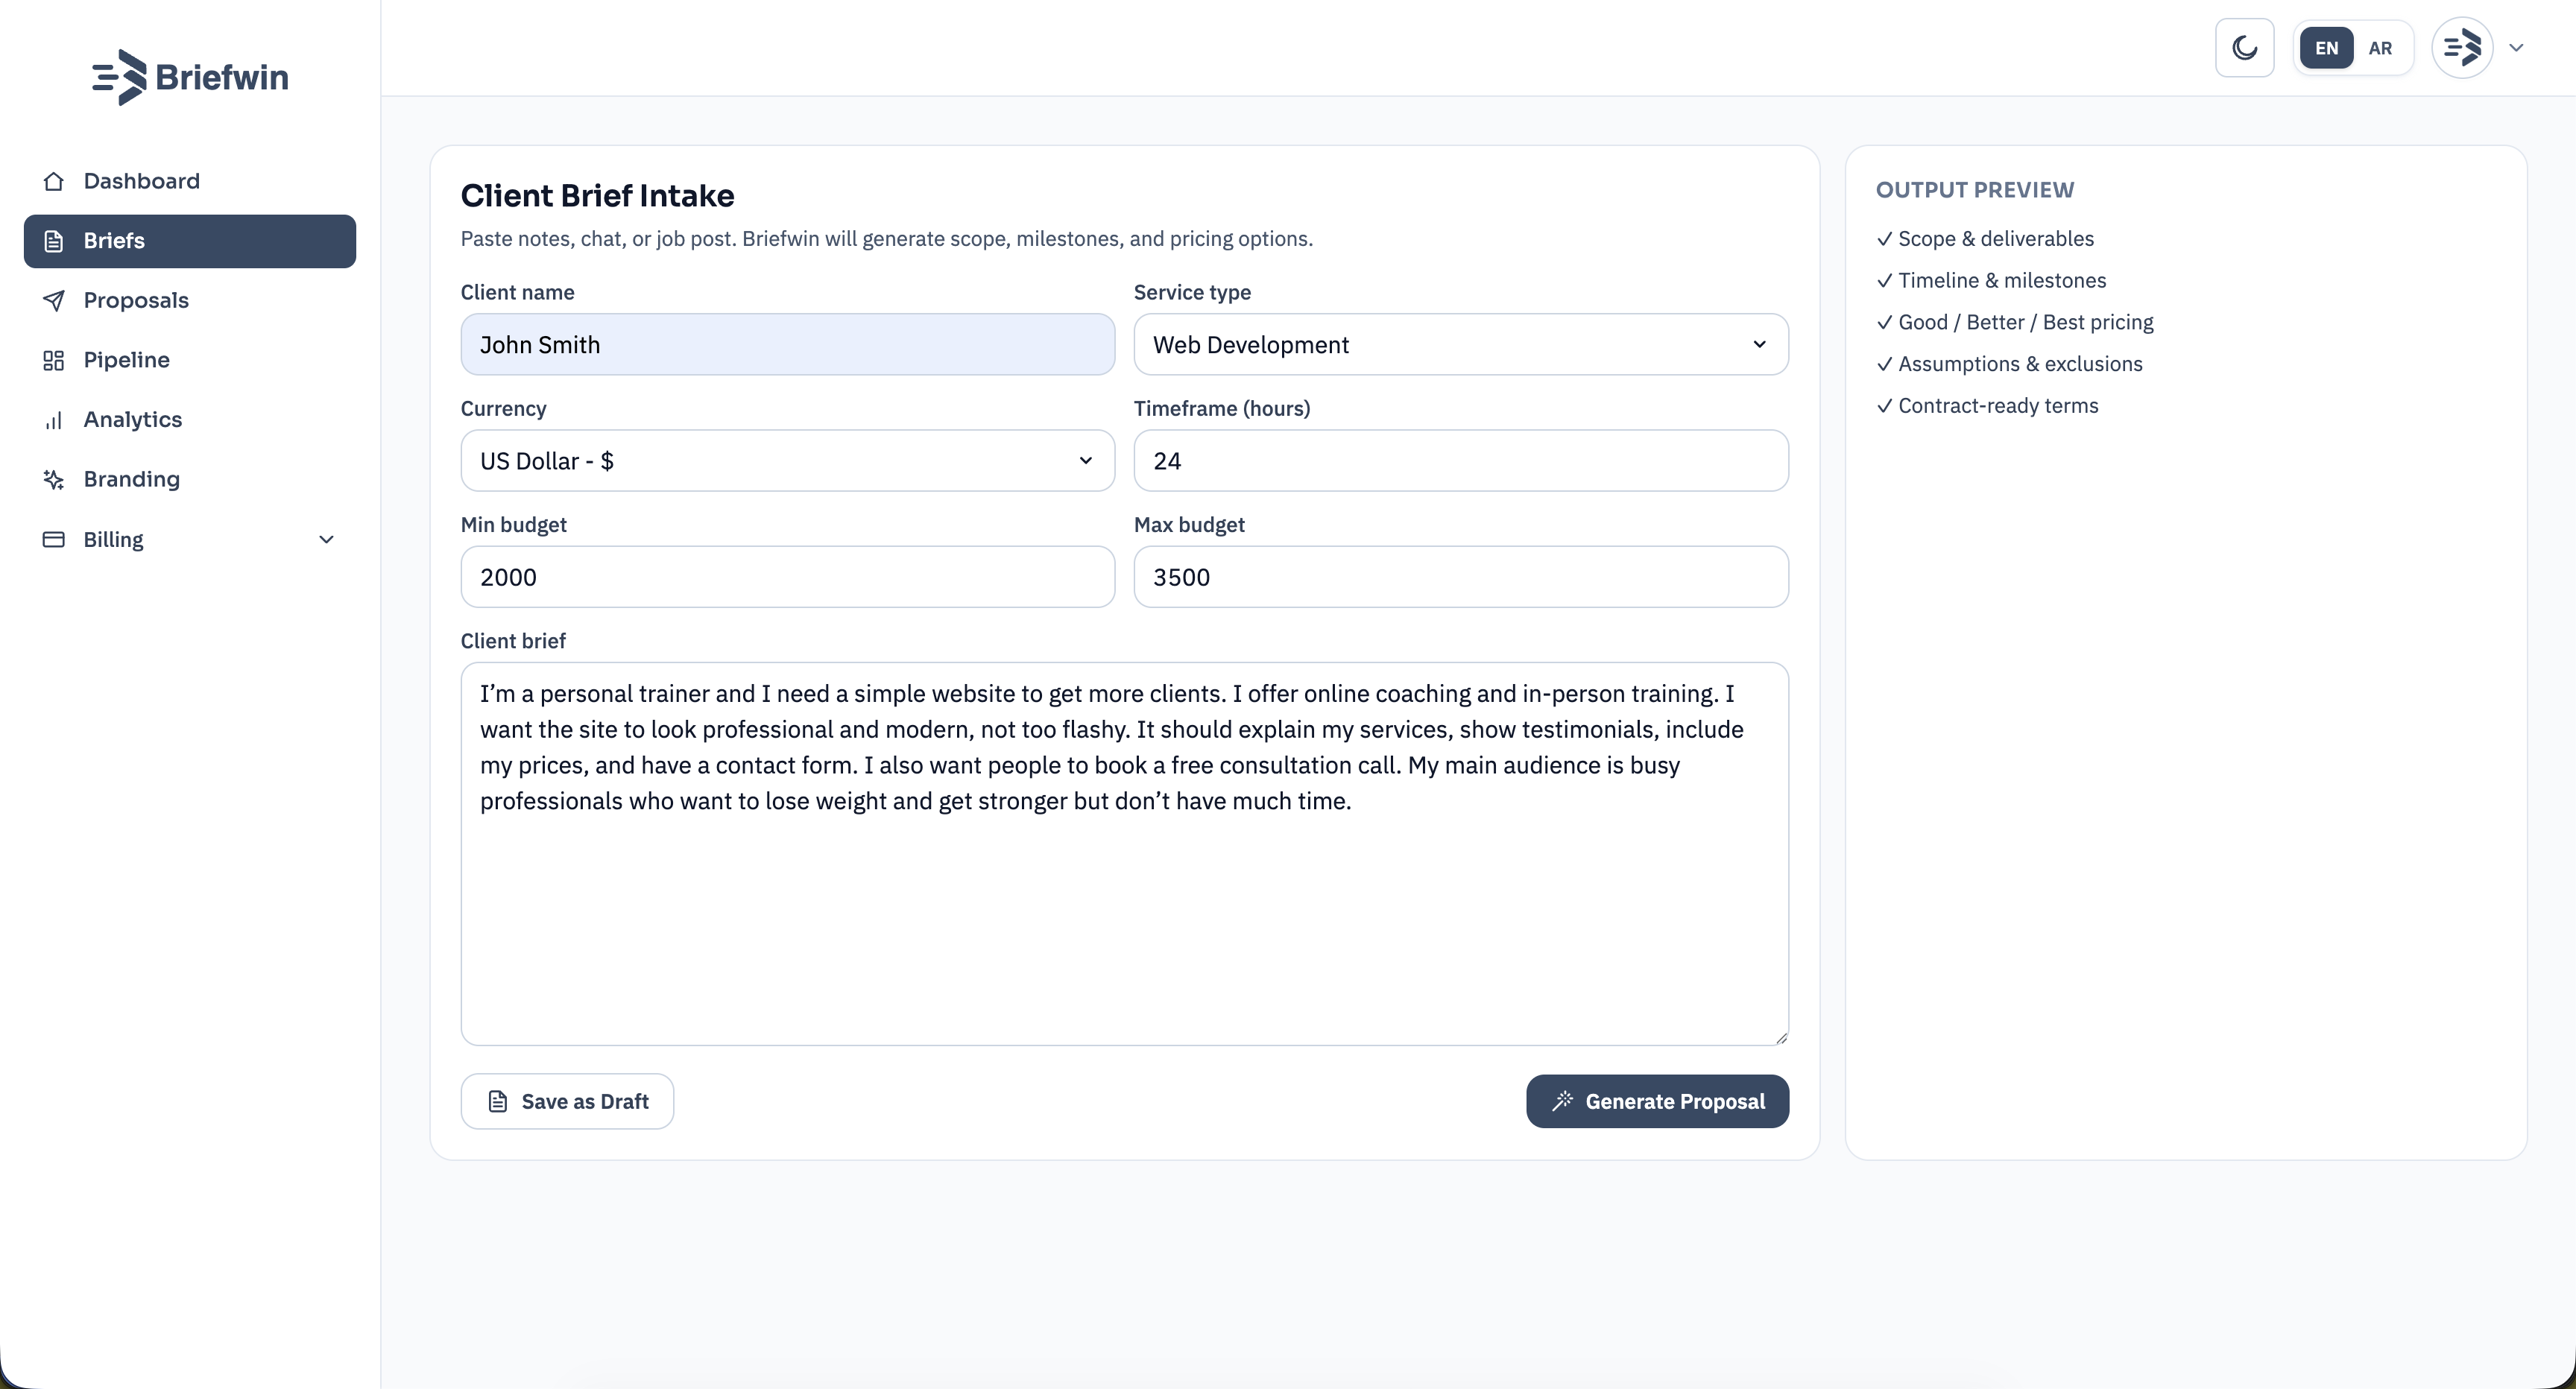Click inside the Client brief textarea
Image resolution: width=2576 pixels, height=1389 pixels.
click(x=1124, y=854)
